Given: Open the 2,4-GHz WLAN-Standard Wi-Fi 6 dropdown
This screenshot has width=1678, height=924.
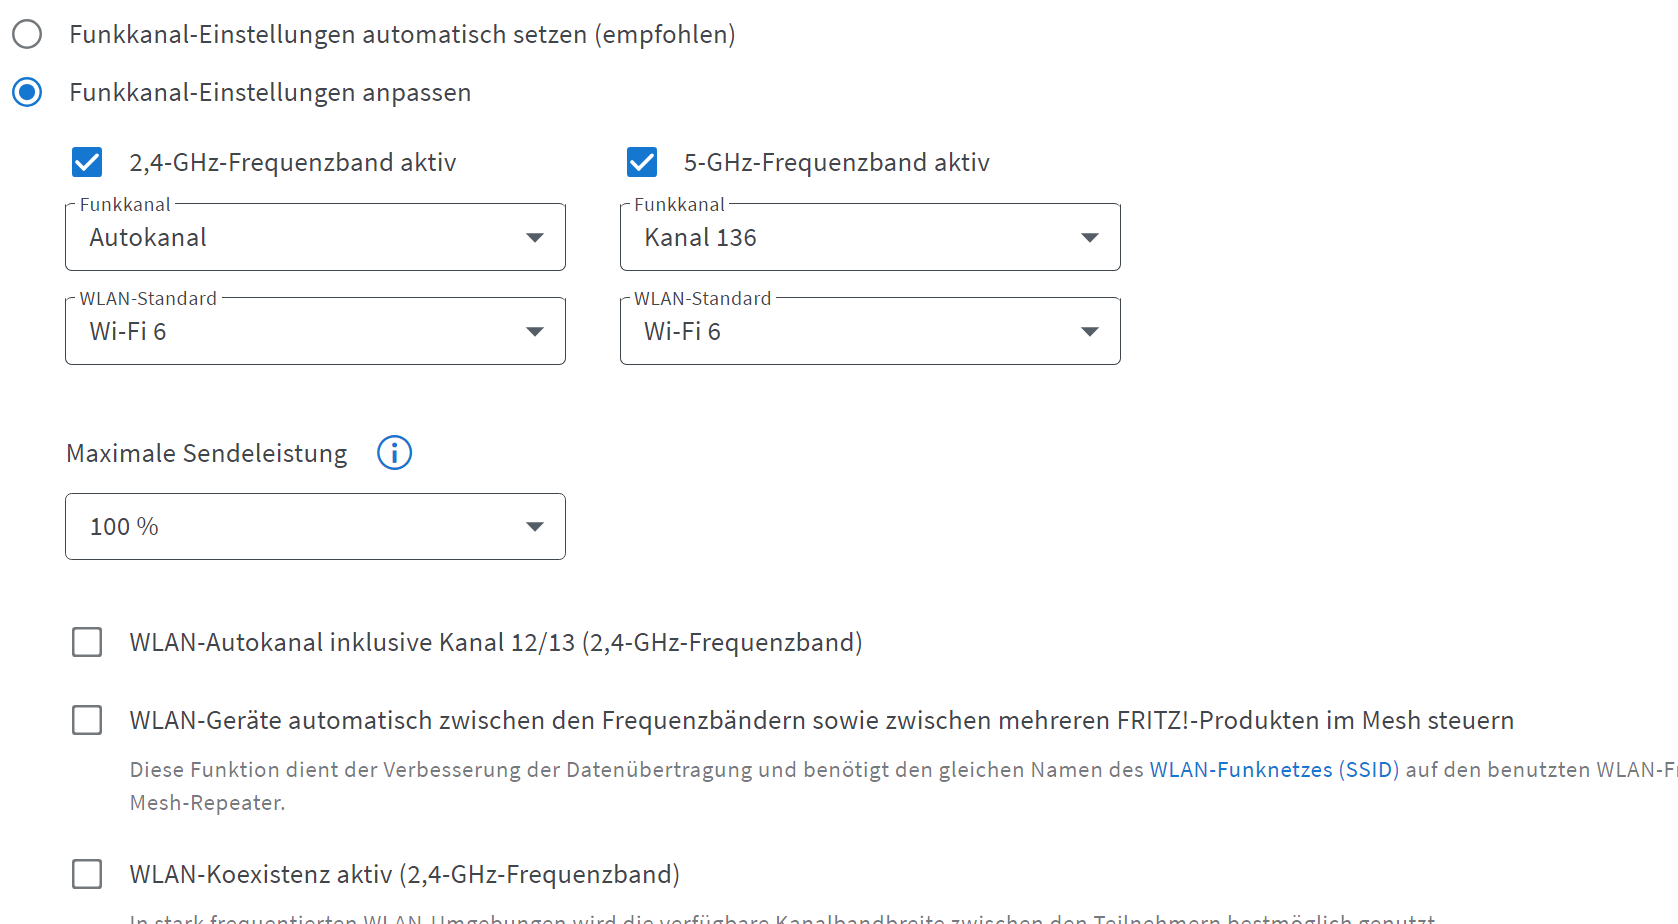Looking at the screenshot, I should [x=315, y=331].
